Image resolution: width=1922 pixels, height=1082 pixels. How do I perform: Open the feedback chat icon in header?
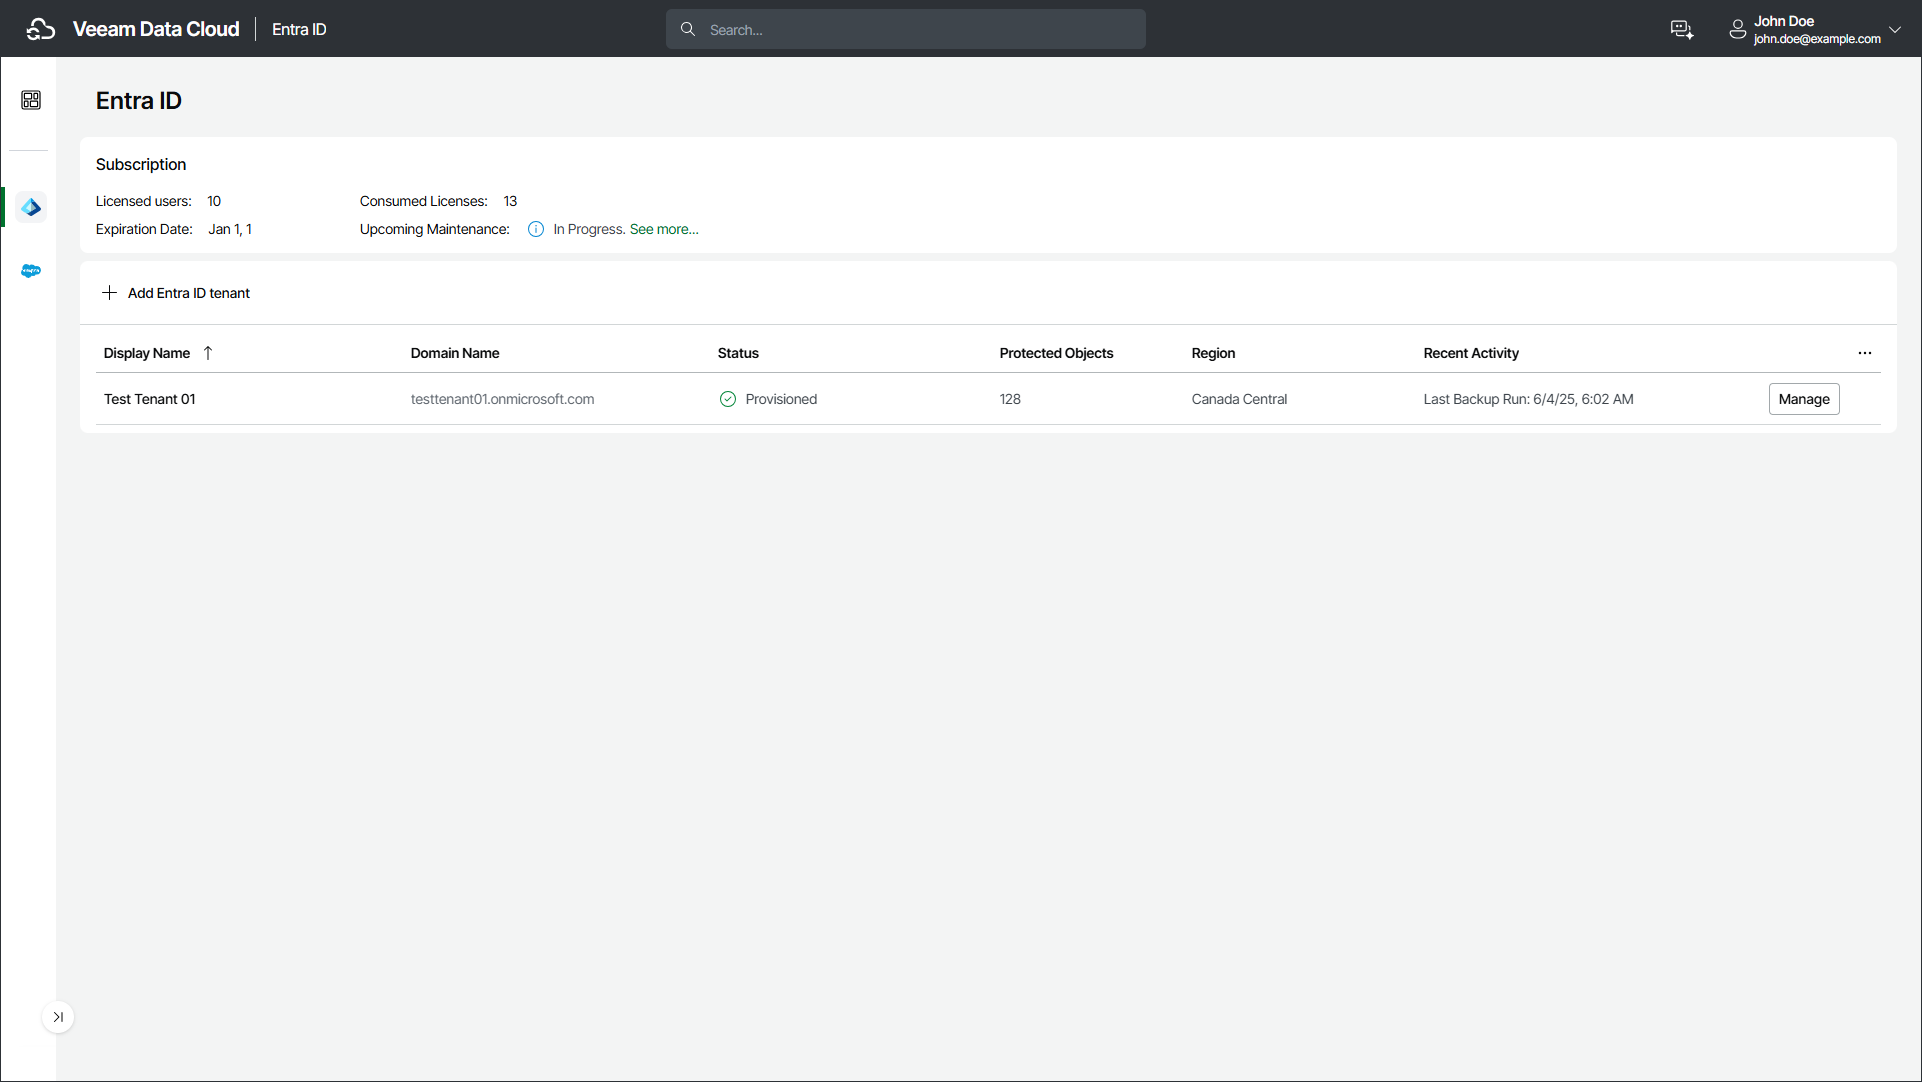(x=1682, y=30)
